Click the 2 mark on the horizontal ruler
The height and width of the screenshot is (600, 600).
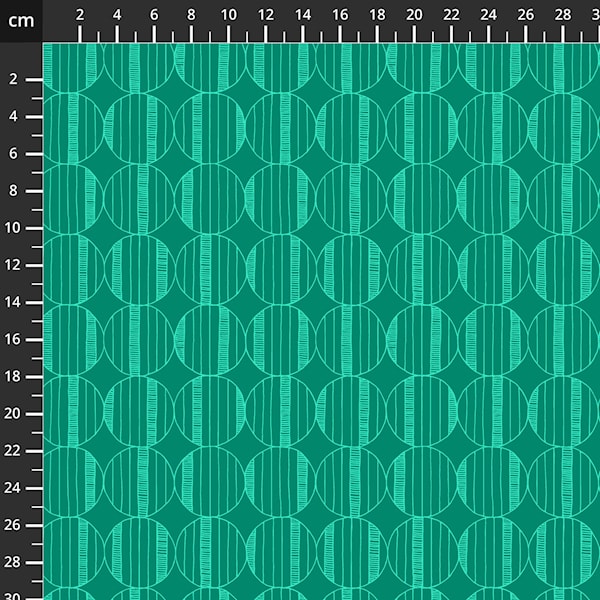coord(80,15)
